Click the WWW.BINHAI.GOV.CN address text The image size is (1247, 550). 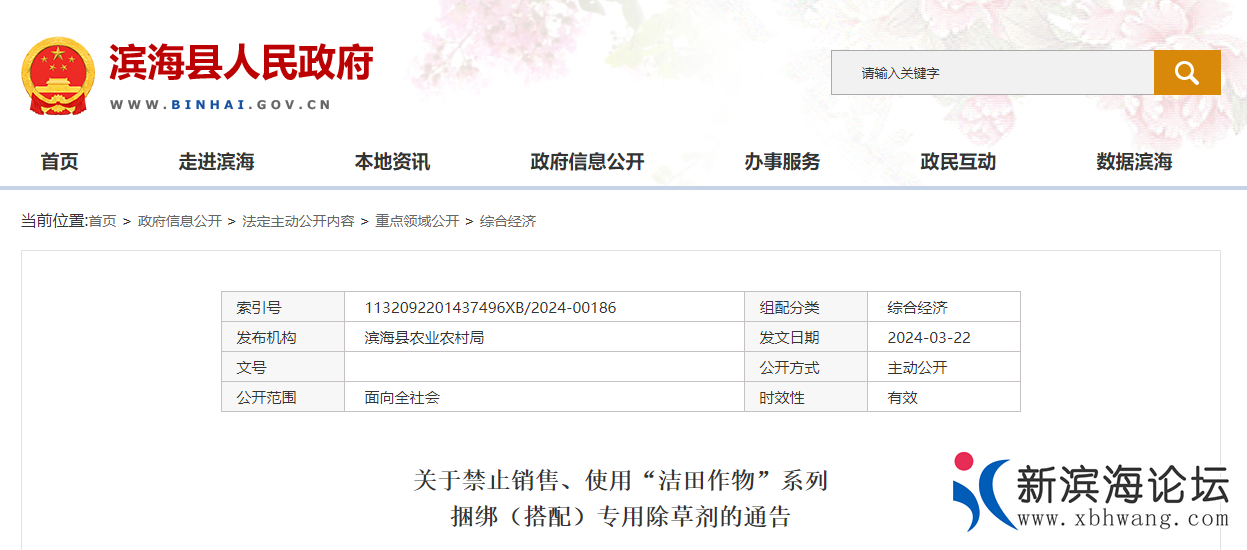[220, 104]
